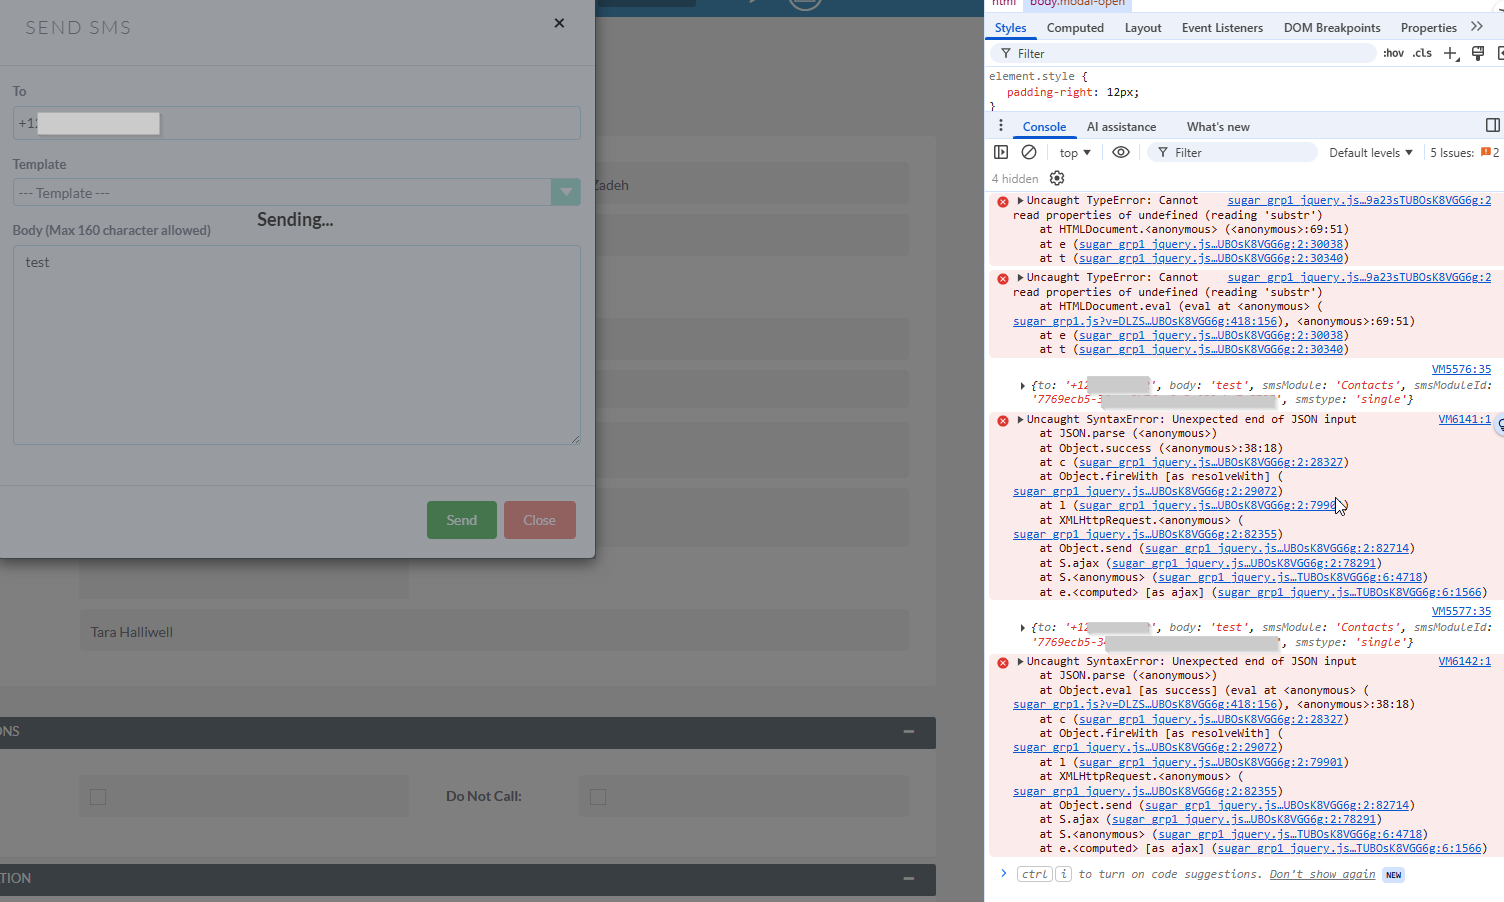
Task: Expand the Default levels dropdown
Action: [x=1370, y=153]
